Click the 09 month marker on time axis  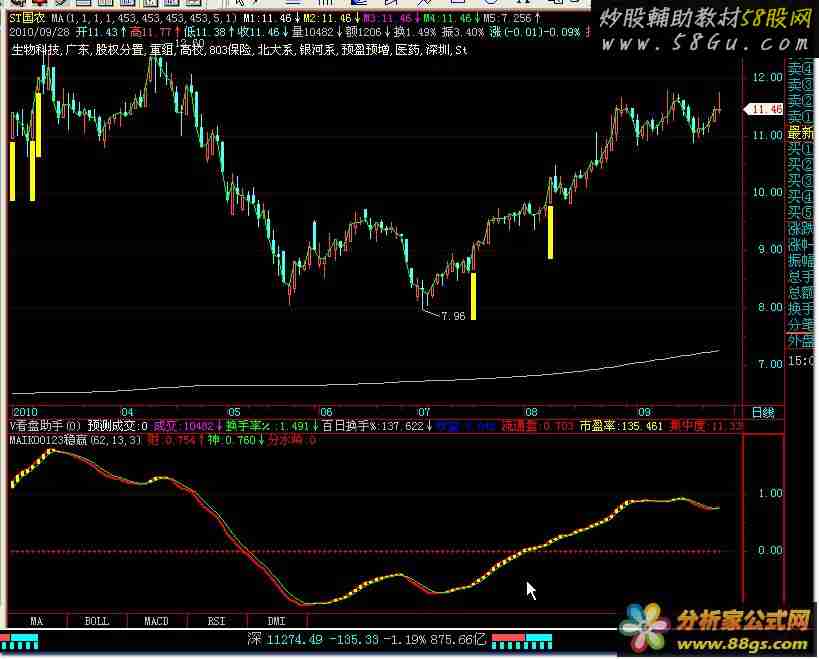coord(644,413)
